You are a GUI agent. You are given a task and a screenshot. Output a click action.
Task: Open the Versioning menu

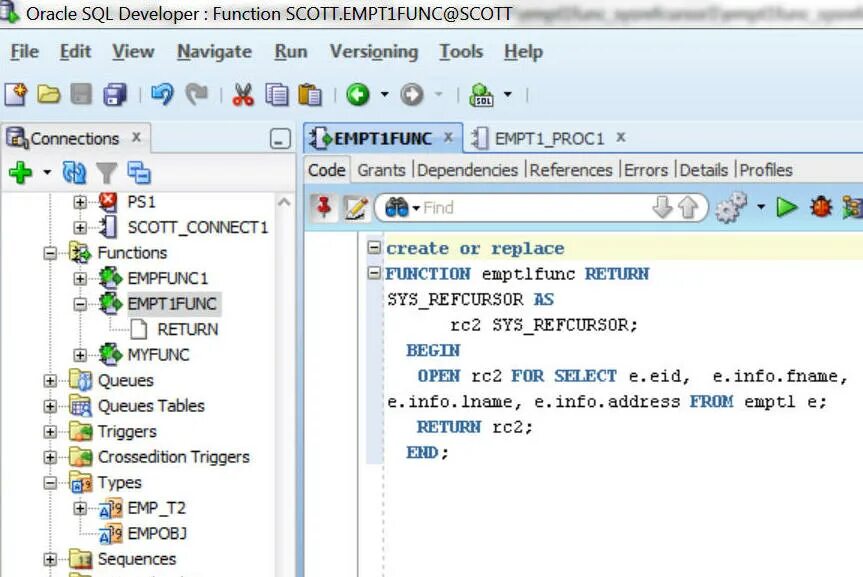[x=374, y=52]
